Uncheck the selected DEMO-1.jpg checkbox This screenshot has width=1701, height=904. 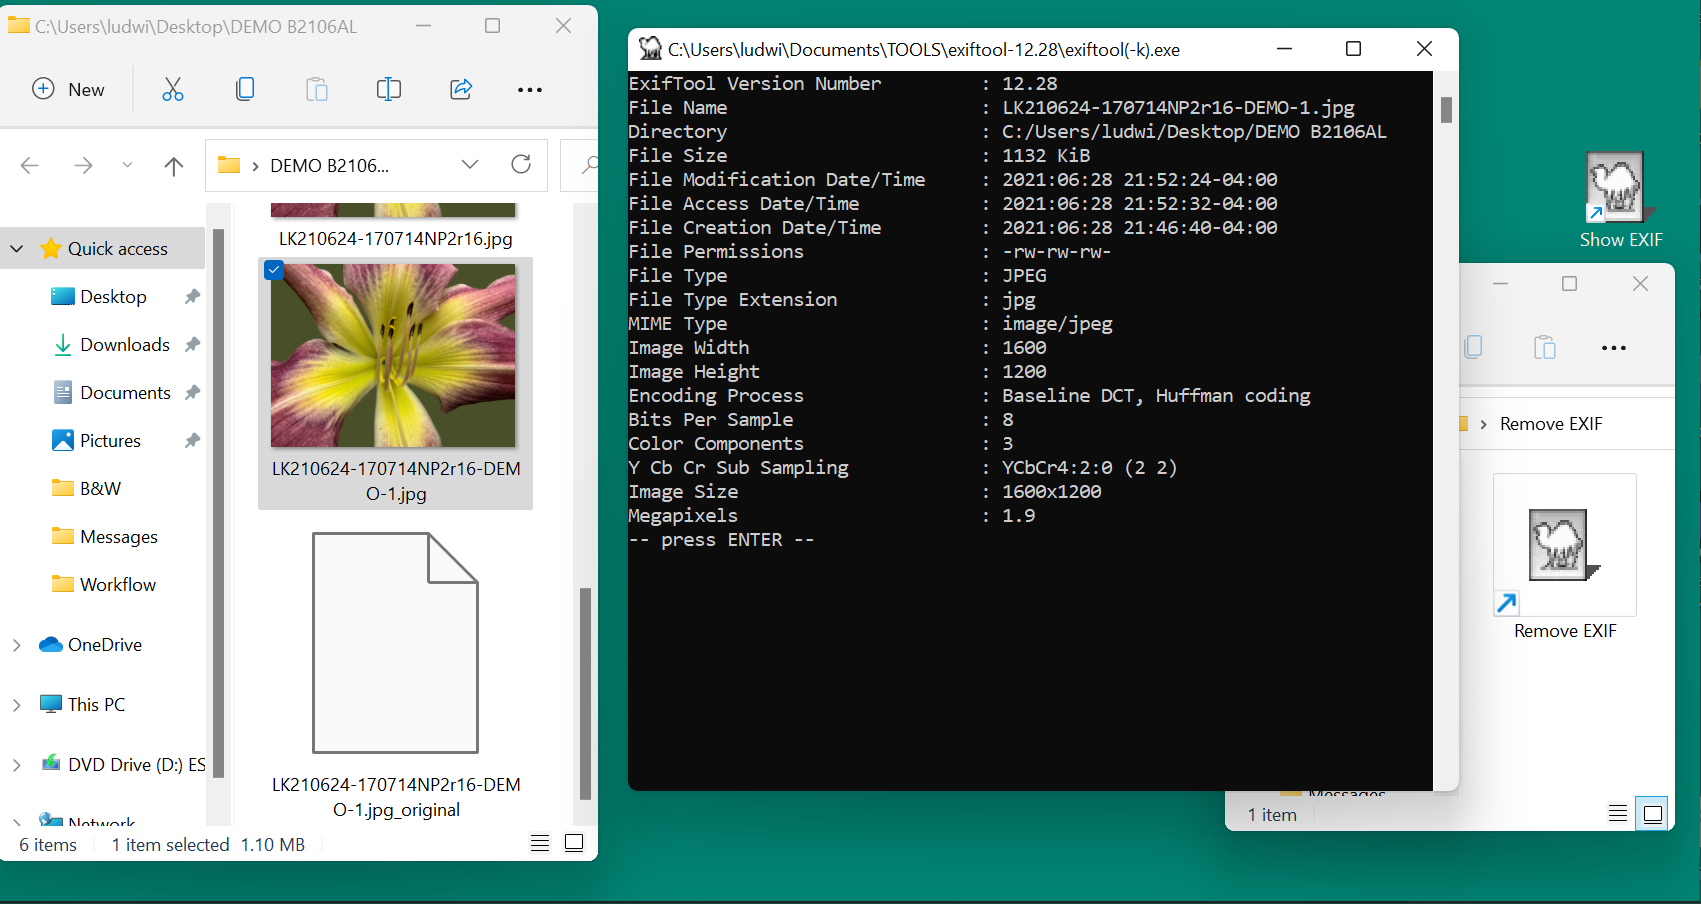click(x=274, y=270)
